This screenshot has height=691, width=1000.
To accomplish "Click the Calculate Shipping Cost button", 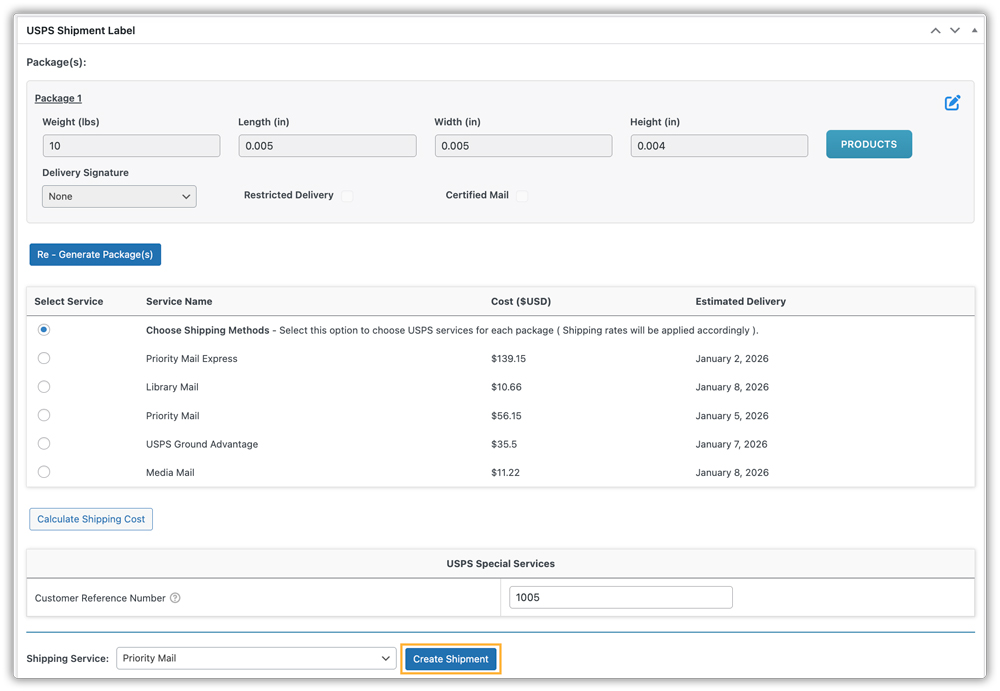I will (x=90, y=519).
